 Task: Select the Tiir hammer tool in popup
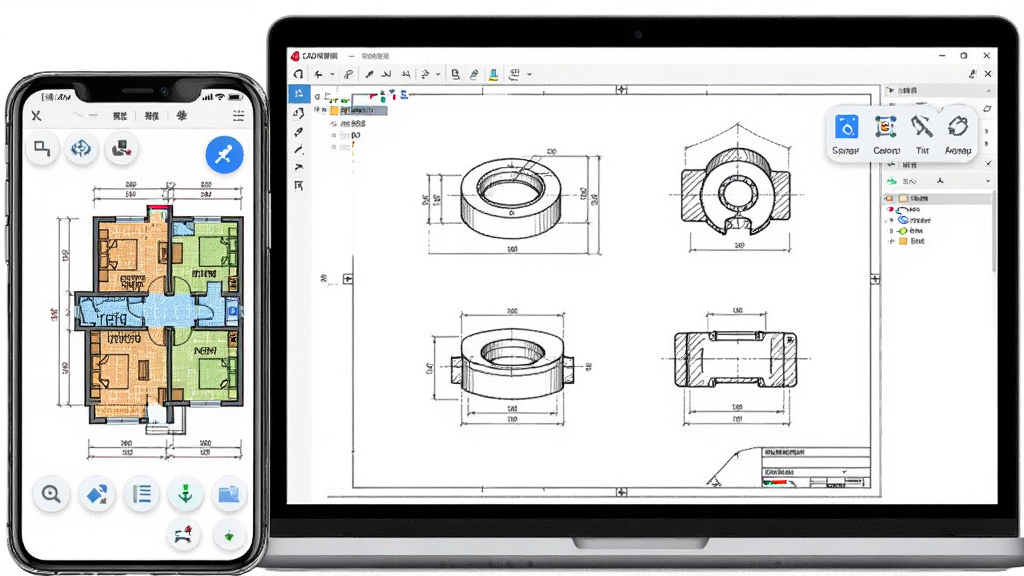tap(922, 133)
